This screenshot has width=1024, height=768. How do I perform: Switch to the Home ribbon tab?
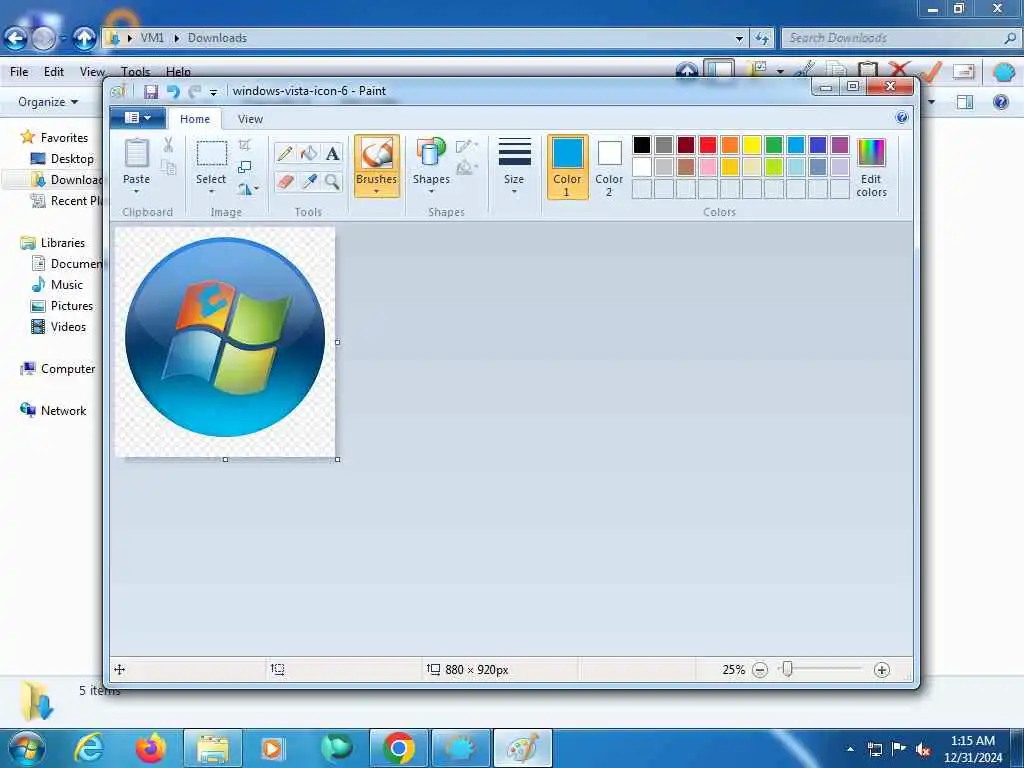195,119
